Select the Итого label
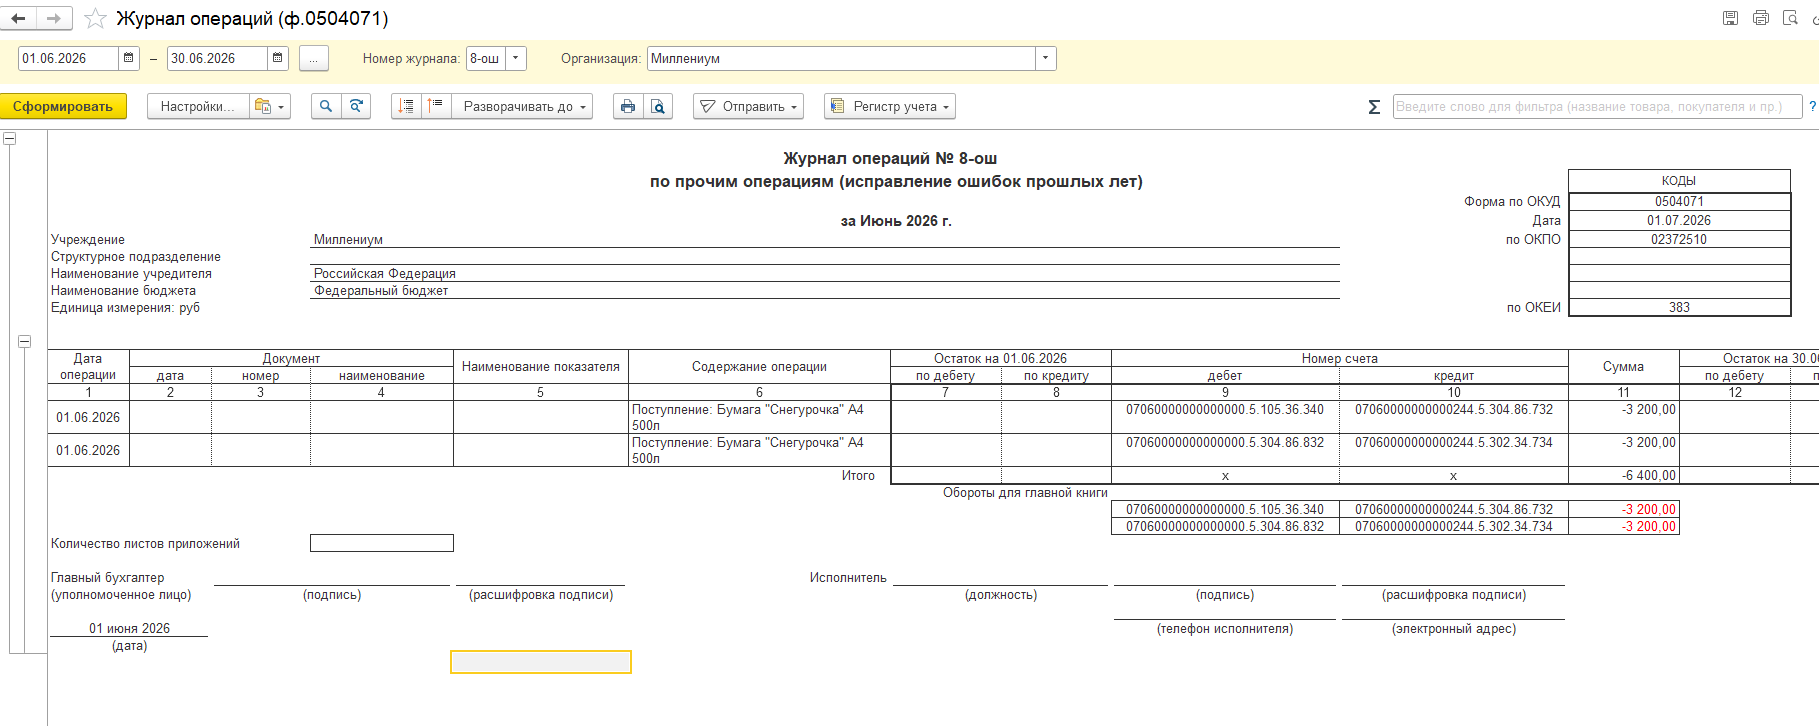Screen dimensions: 1819x726 [x=858, y=475]
